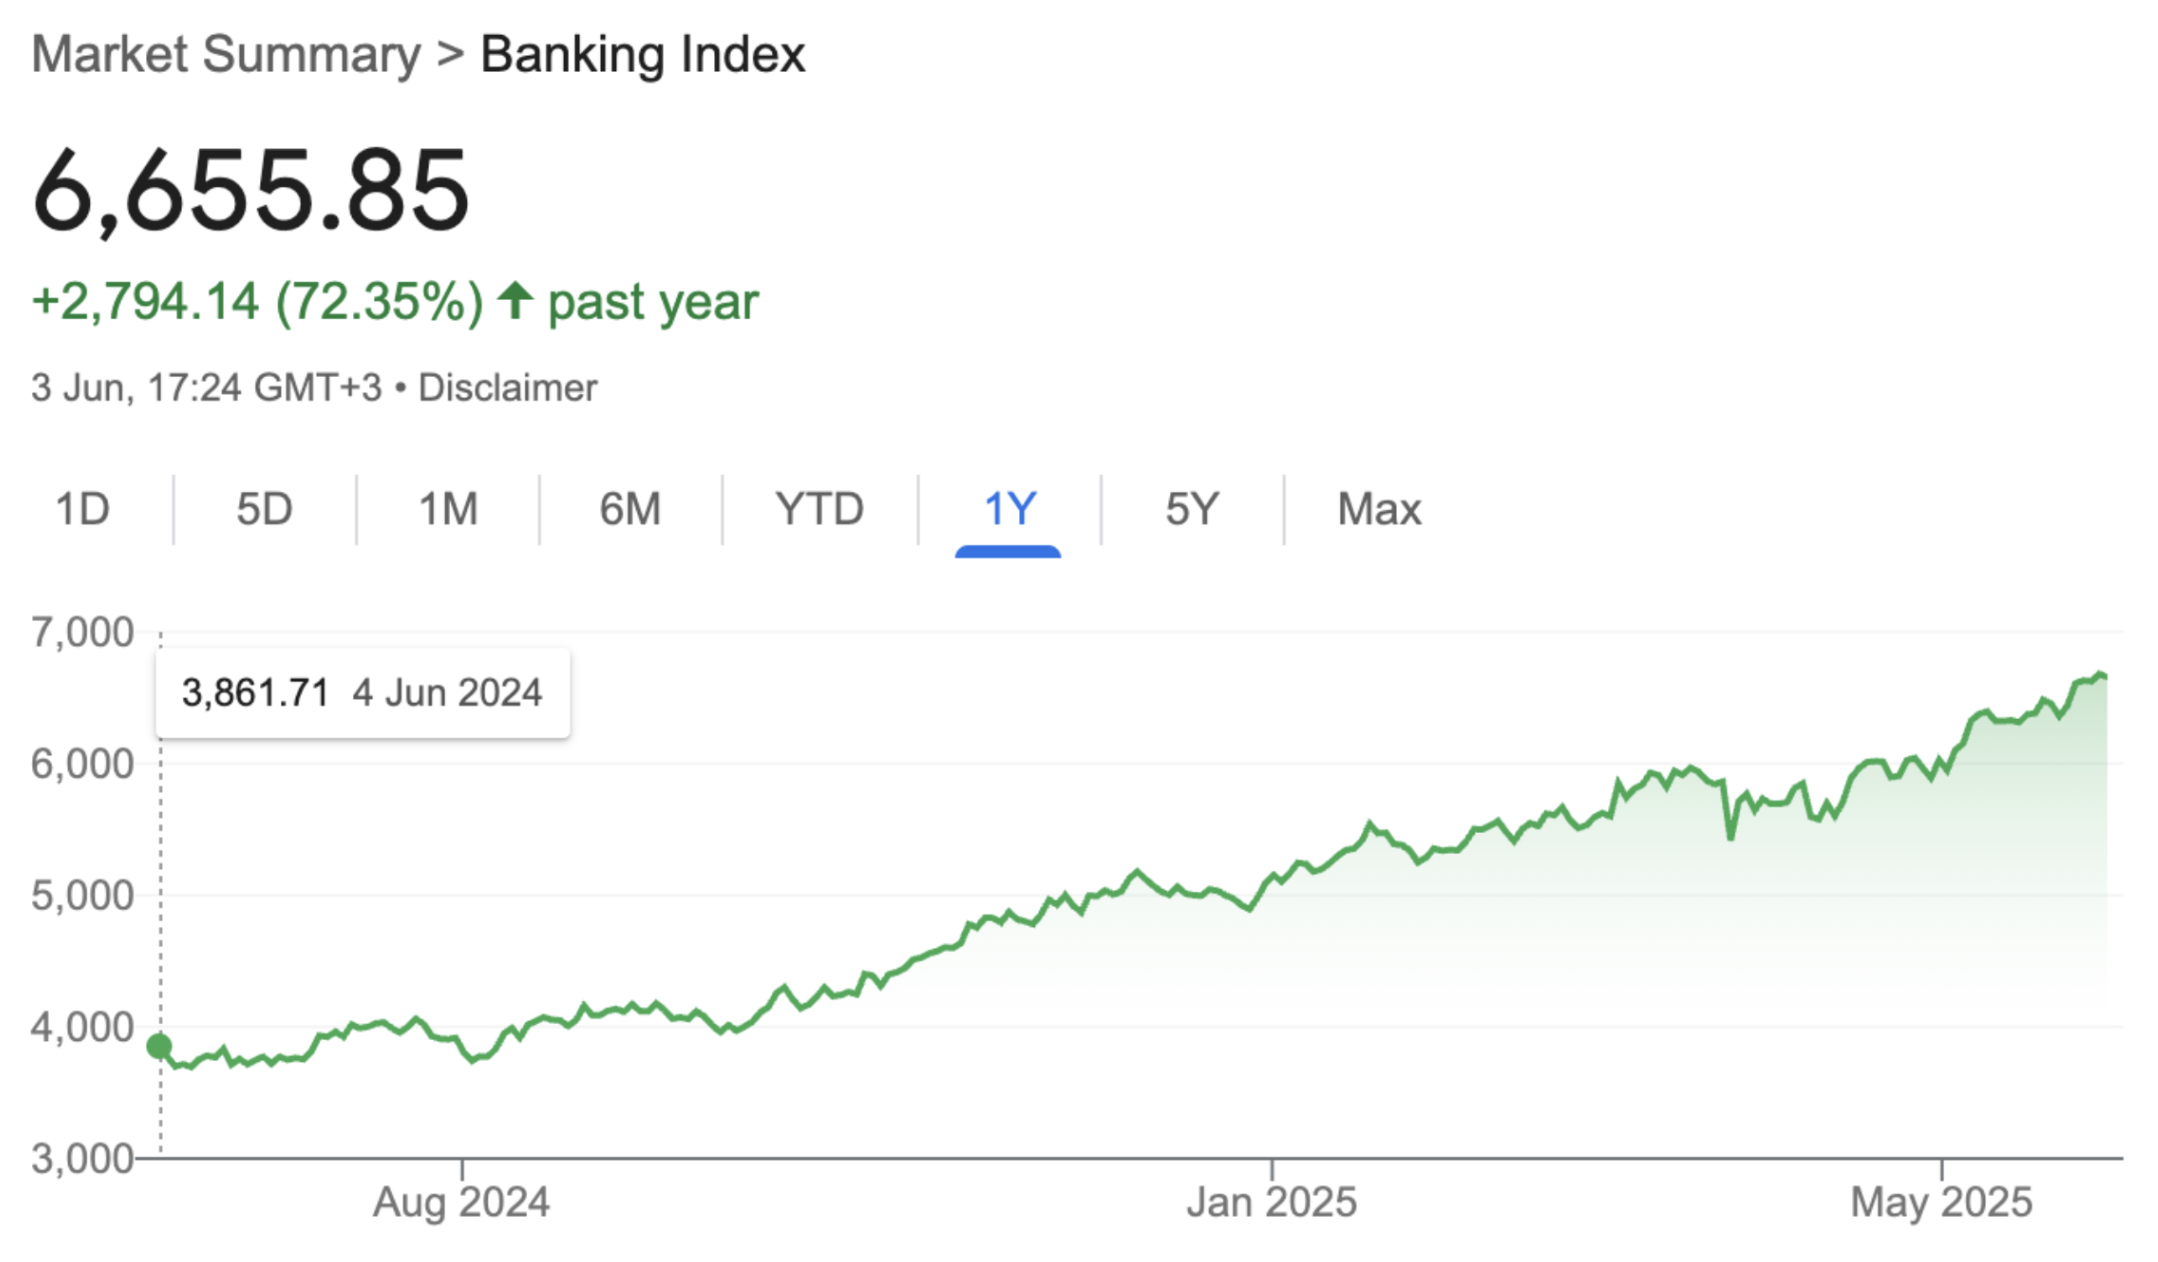Click the Aug 2024 axis label
Image resolution: width=2158 pixels, height=1262 pixels.
pos(461,1202)
